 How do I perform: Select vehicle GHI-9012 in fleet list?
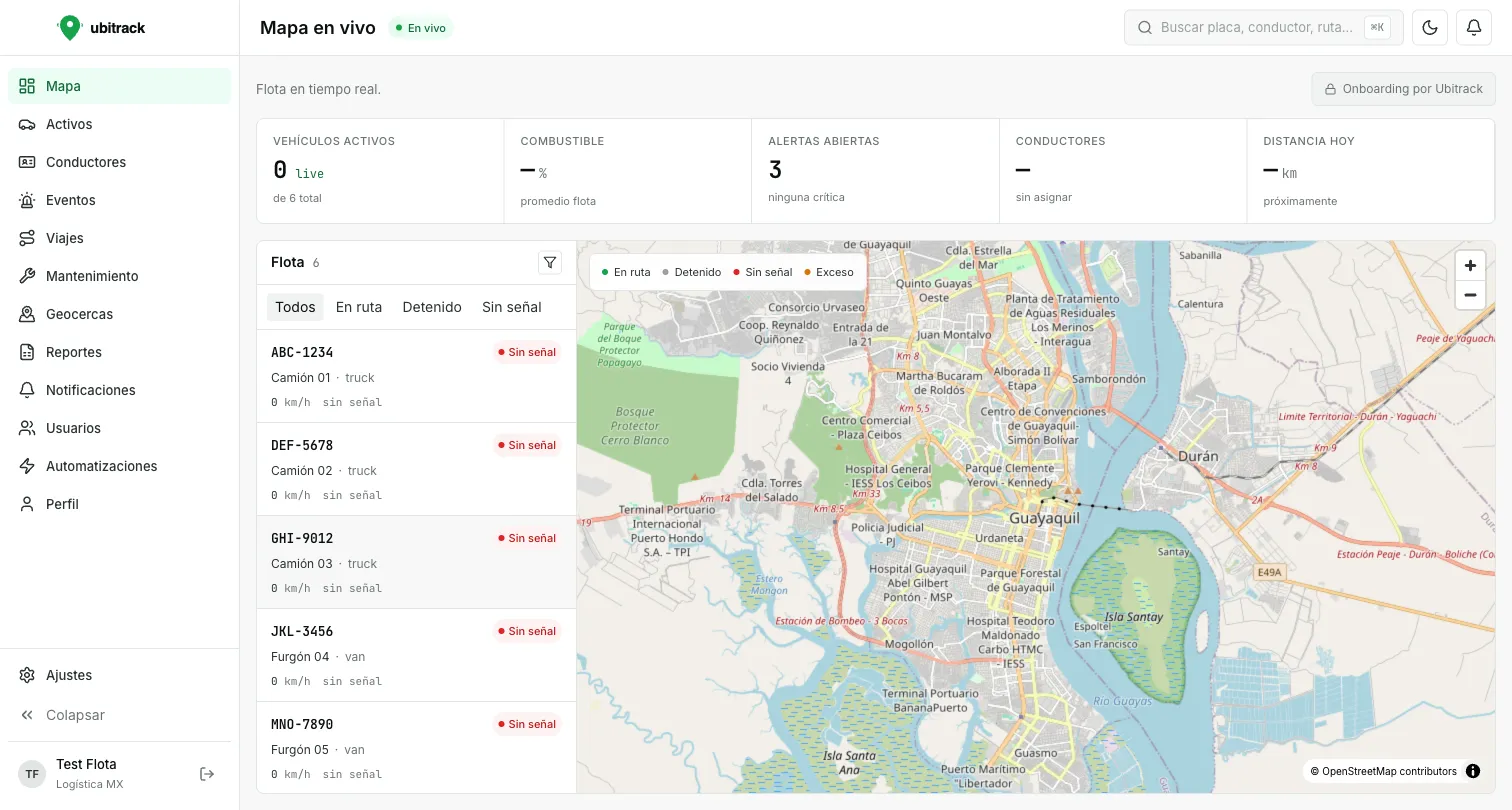pos(416,562)
